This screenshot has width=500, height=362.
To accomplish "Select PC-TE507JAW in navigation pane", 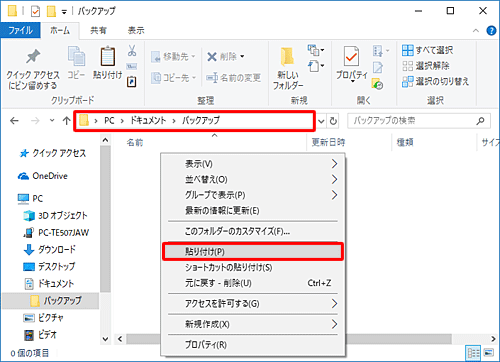I will [x=56, y=233].
